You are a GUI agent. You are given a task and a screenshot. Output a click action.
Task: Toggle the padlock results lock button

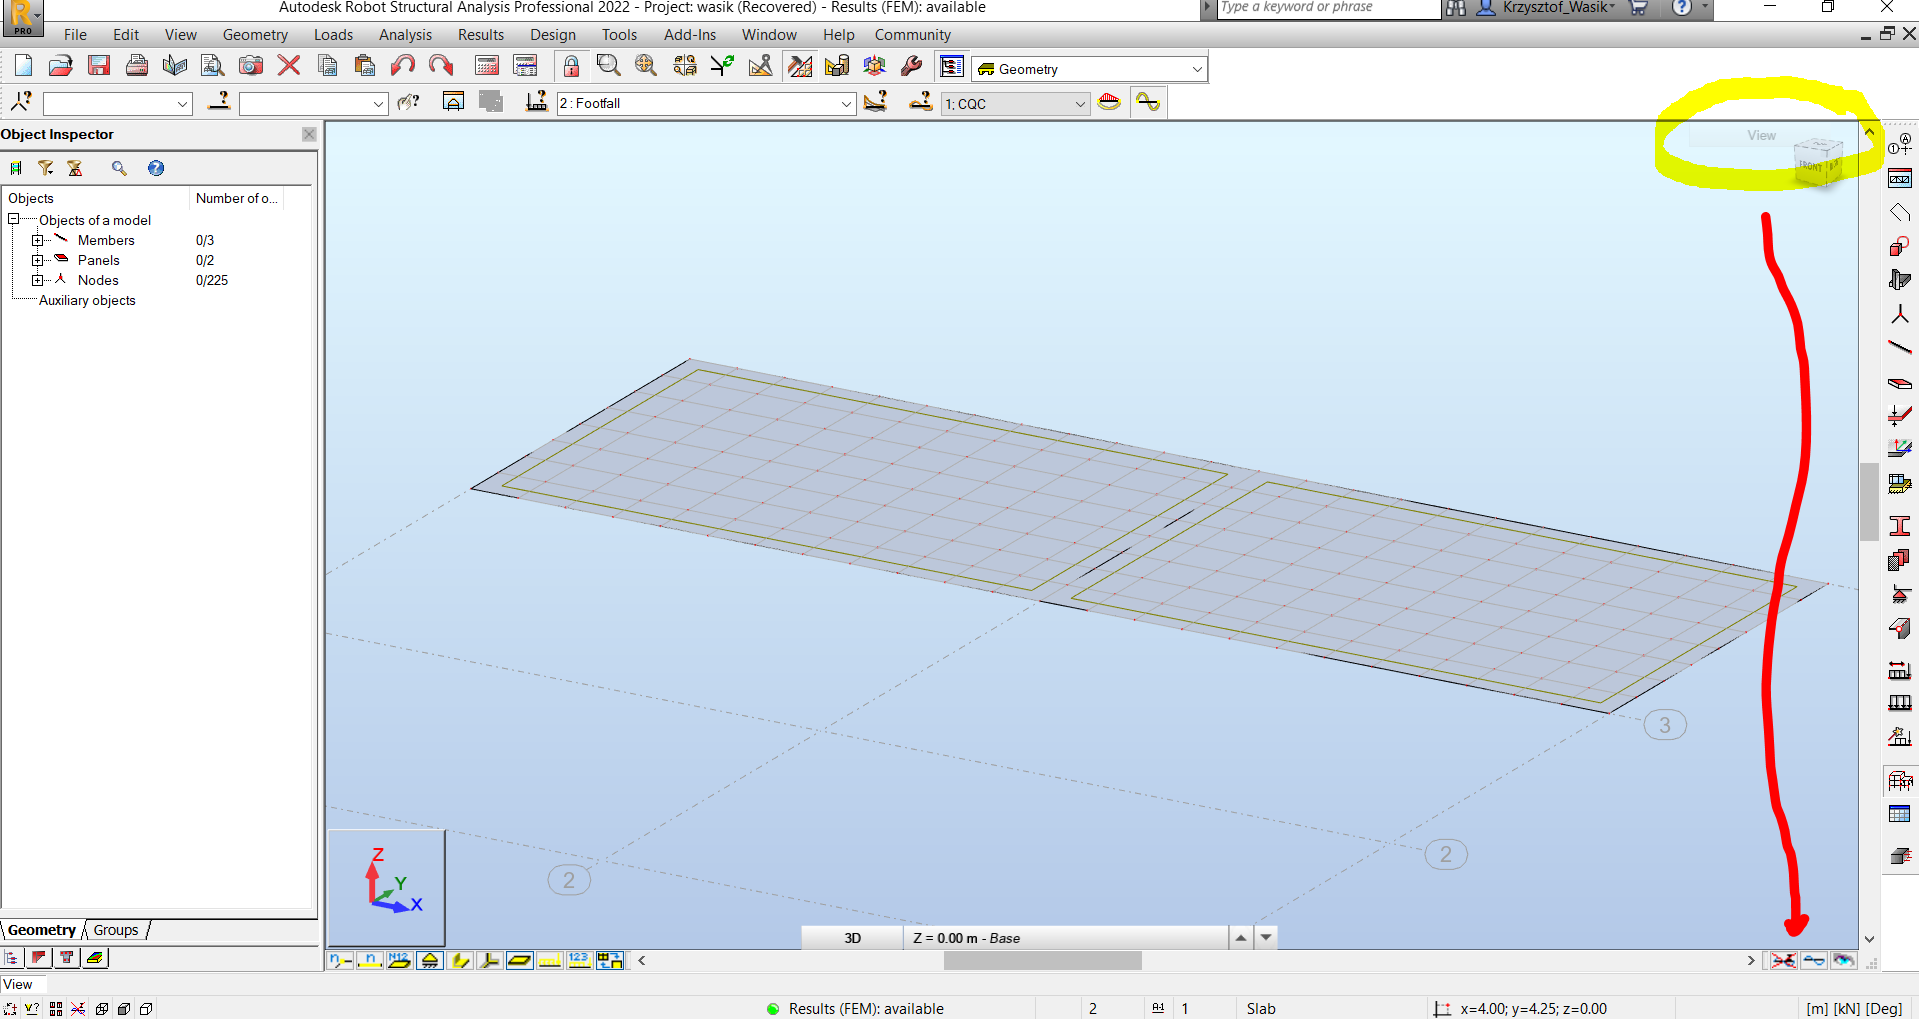click(570, 66)
